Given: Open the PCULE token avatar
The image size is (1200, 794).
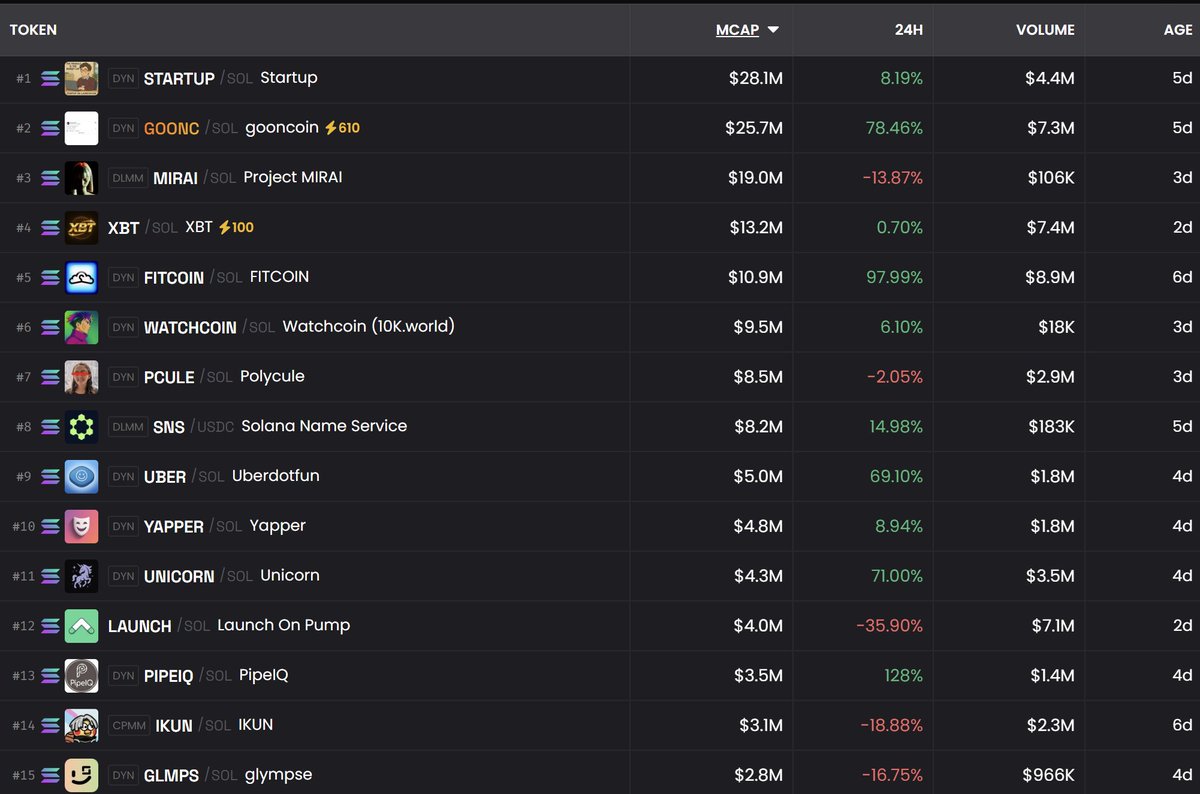Looking at the screenshot, I should [x=82, y=377].
